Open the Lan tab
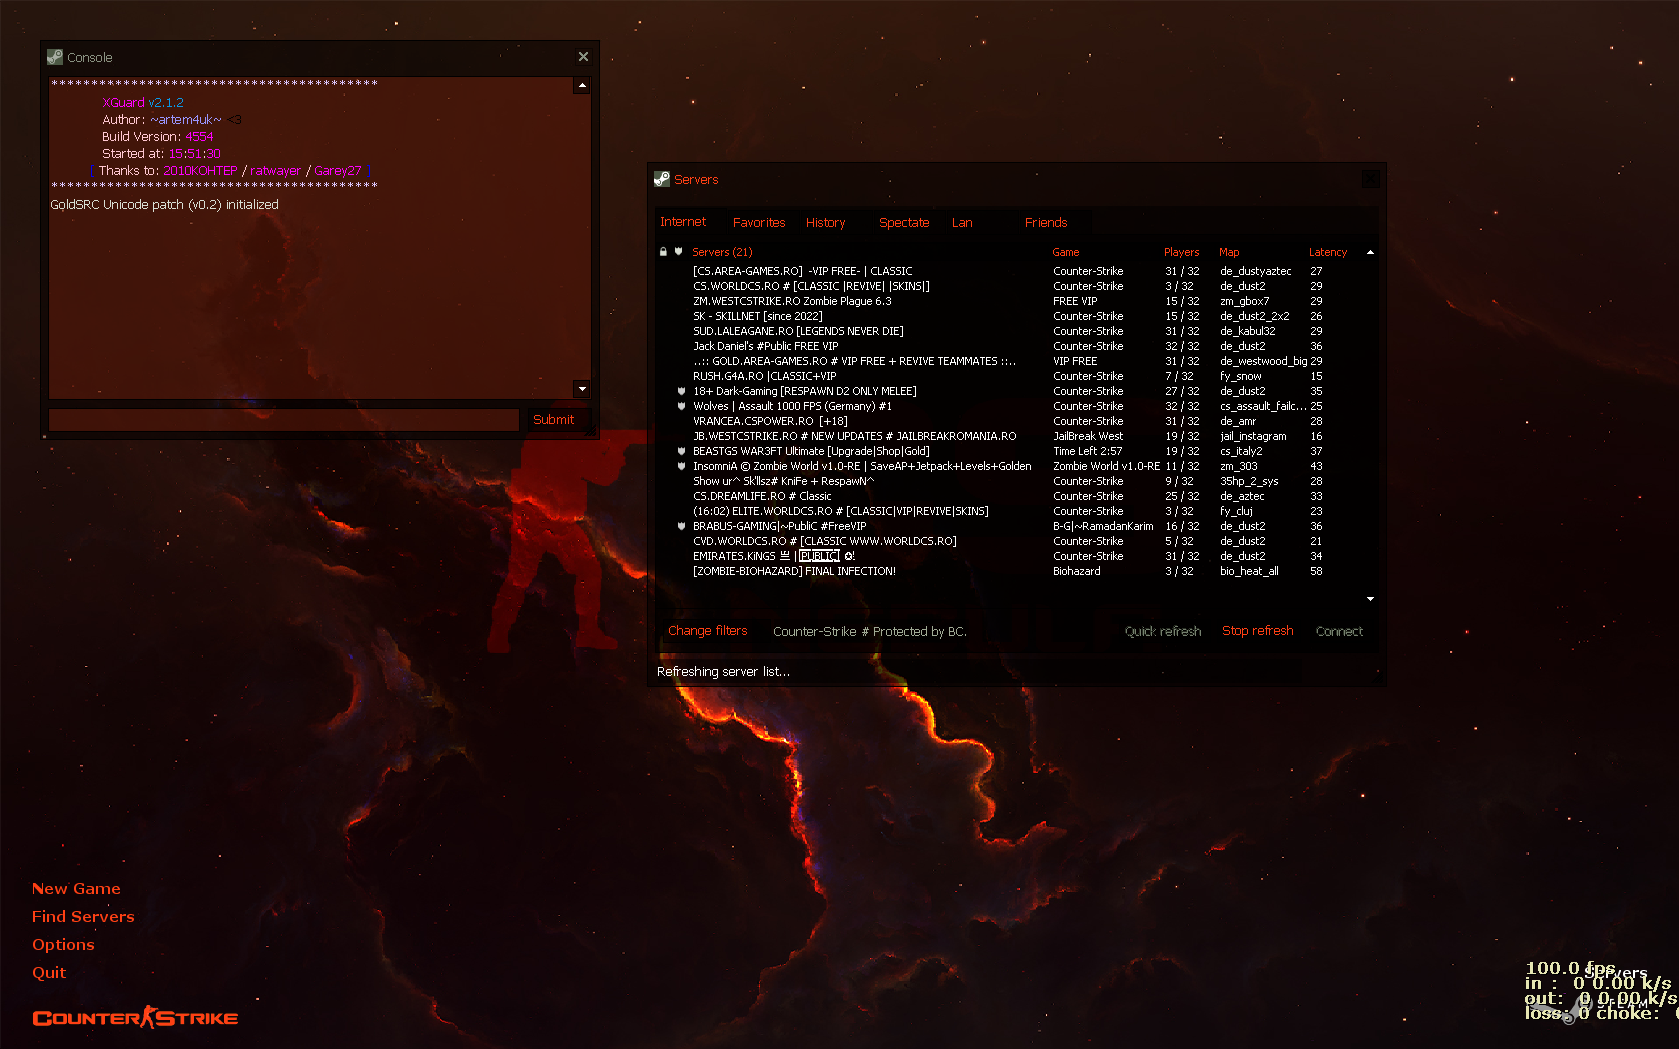Image resolution: width=1679 pixels, height=1049 pixels. point(962,222)
